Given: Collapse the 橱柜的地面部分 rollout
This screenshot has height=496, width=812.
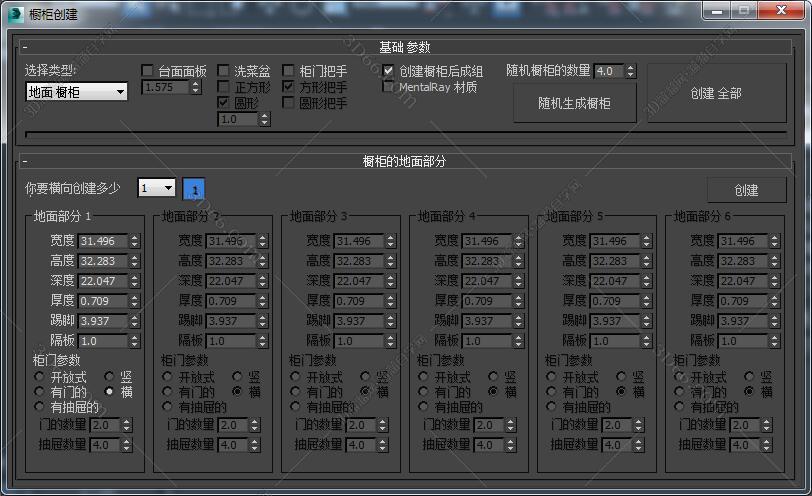Looking at the screenshot, I should 25,161.
